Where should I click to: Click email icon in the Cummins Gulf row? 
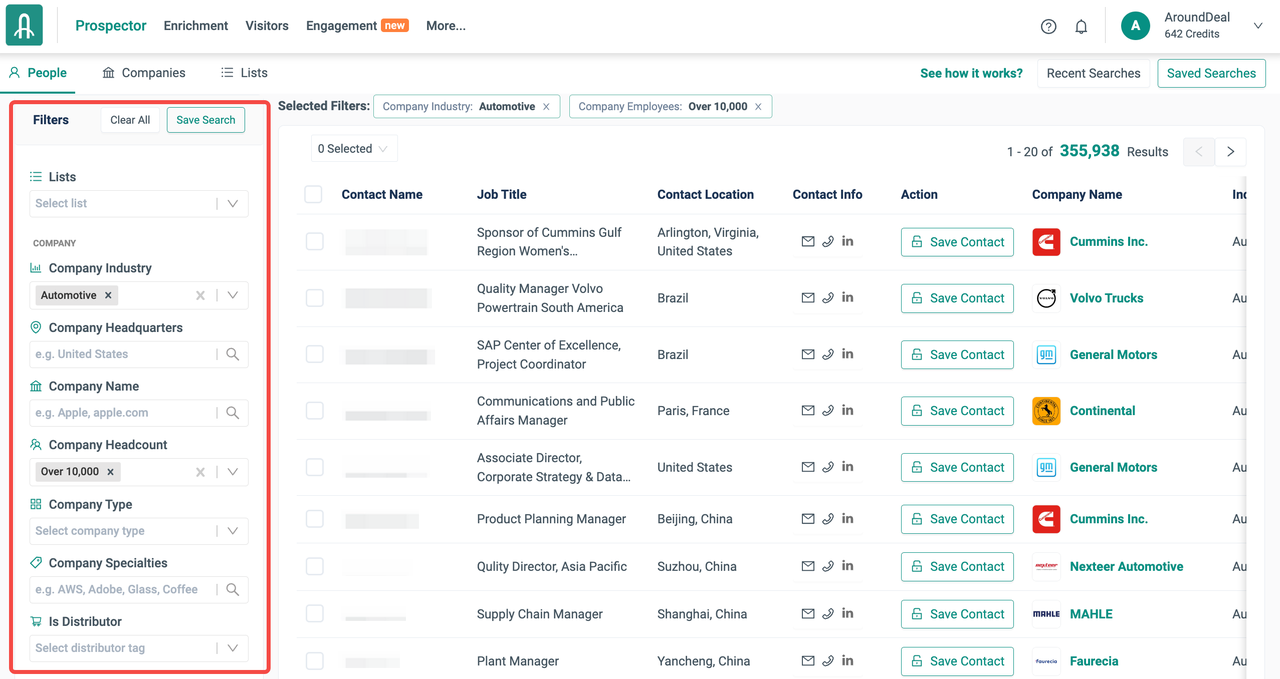[808, 242]
